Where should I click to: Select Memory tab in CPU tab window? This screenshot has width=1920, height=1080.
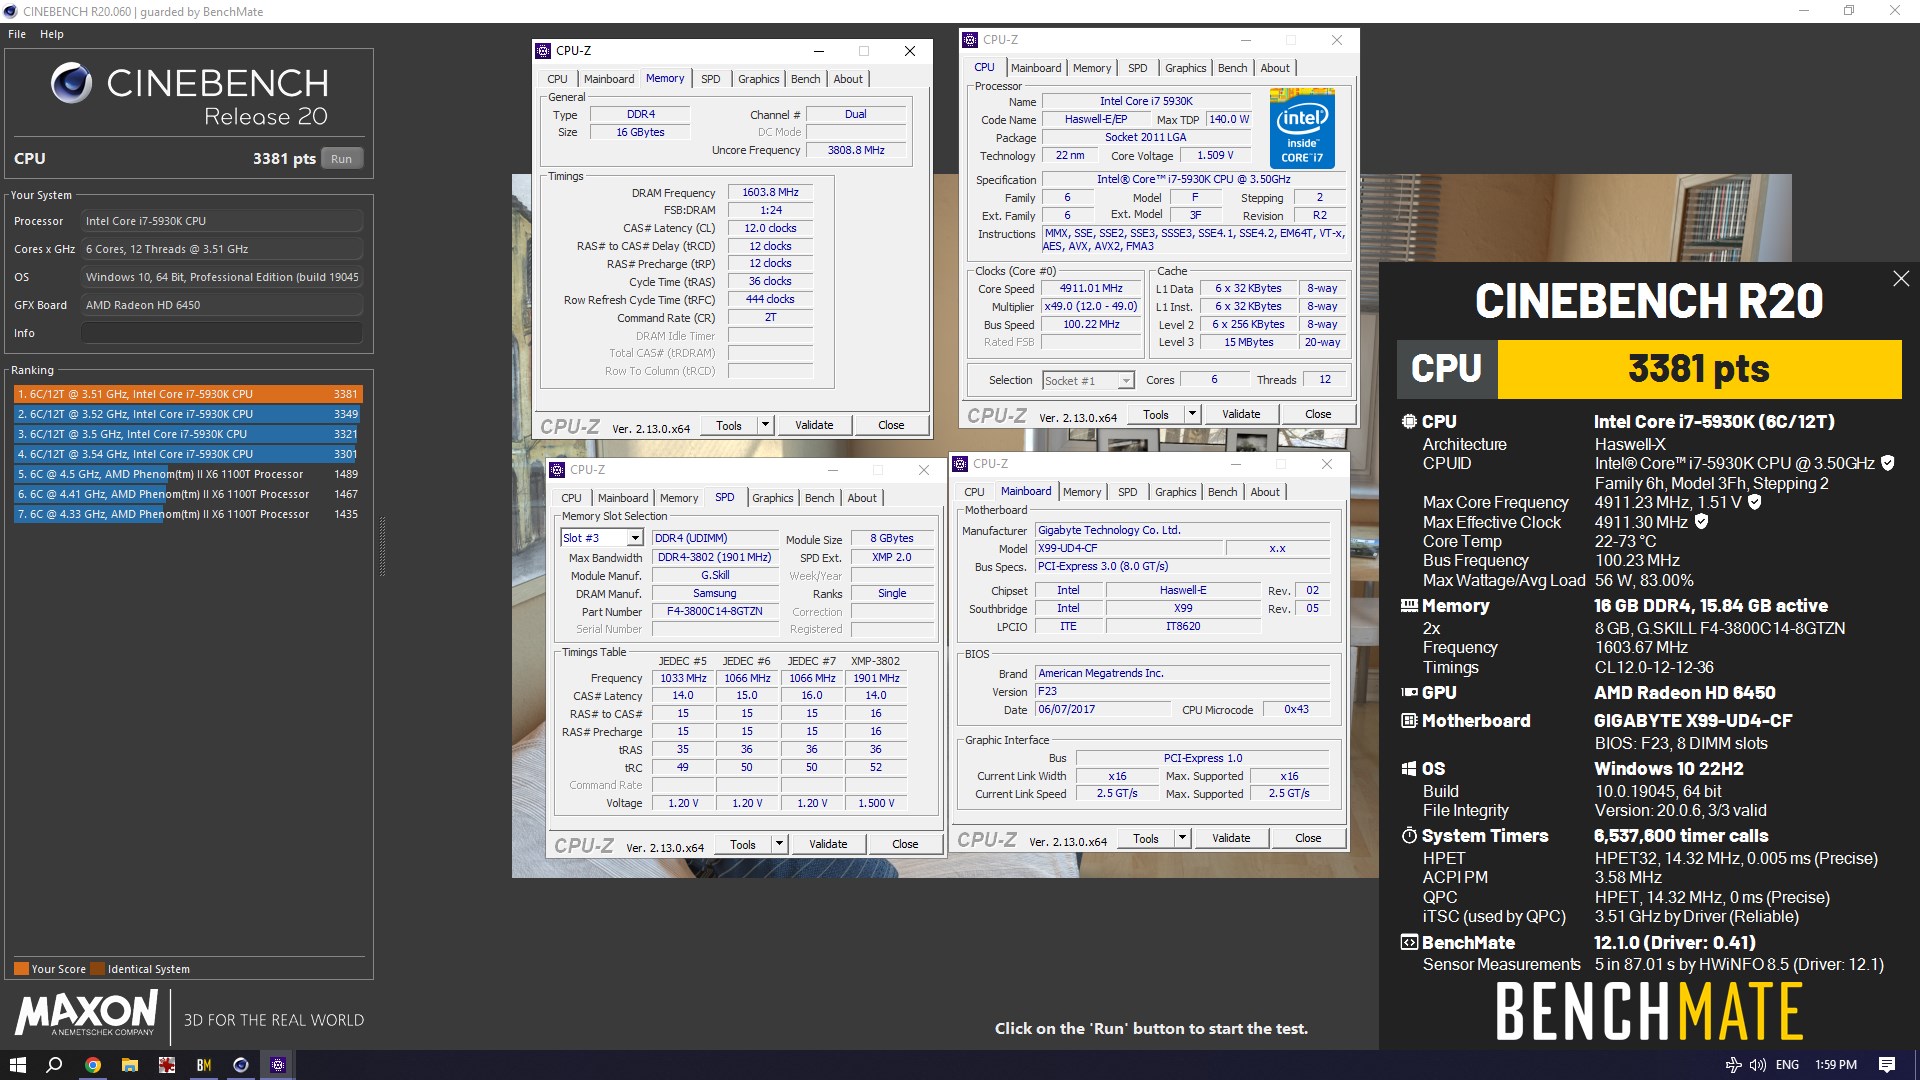pos(1092,68)
